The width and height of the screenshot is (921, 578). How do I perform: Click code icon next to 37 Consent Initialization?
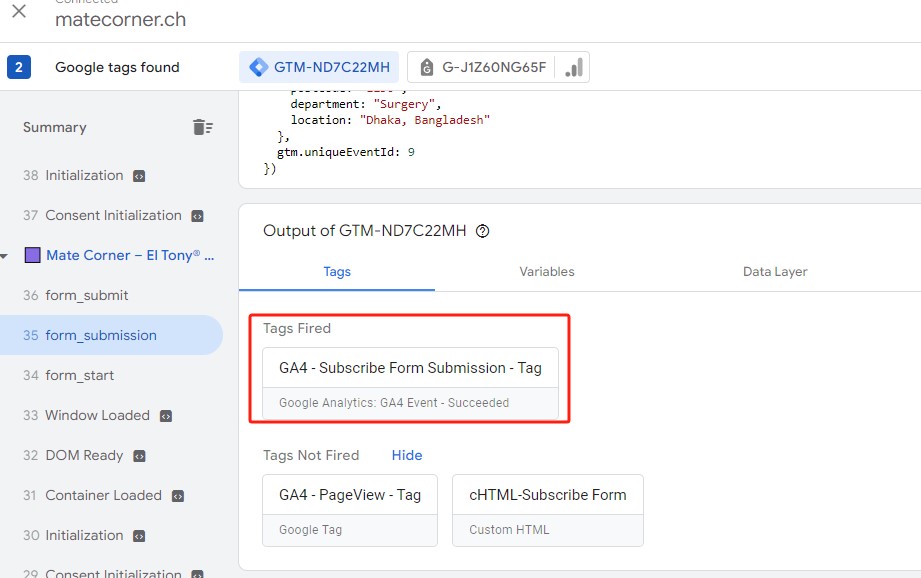197,216
